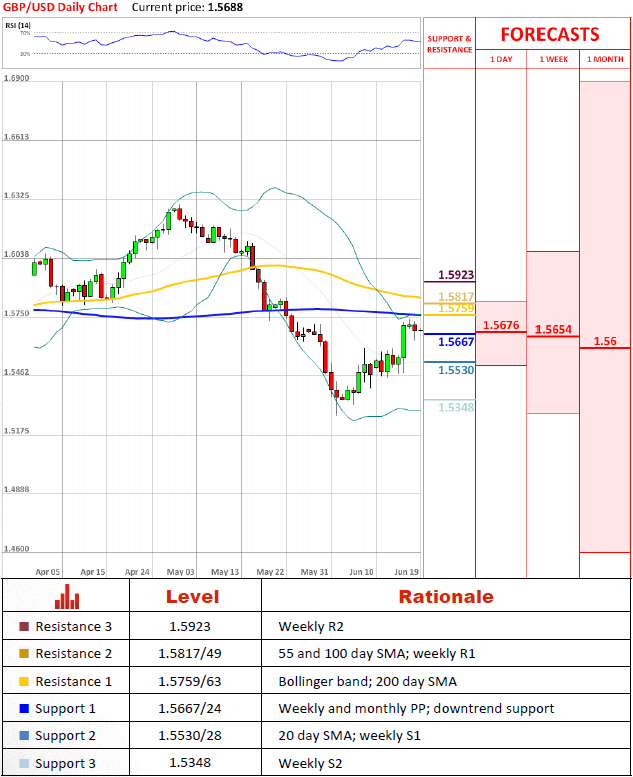This screenshot has width=633, height=777.
Task: Click the SUPPORT & RESISTANCE header
Action: tap(450, 44)
